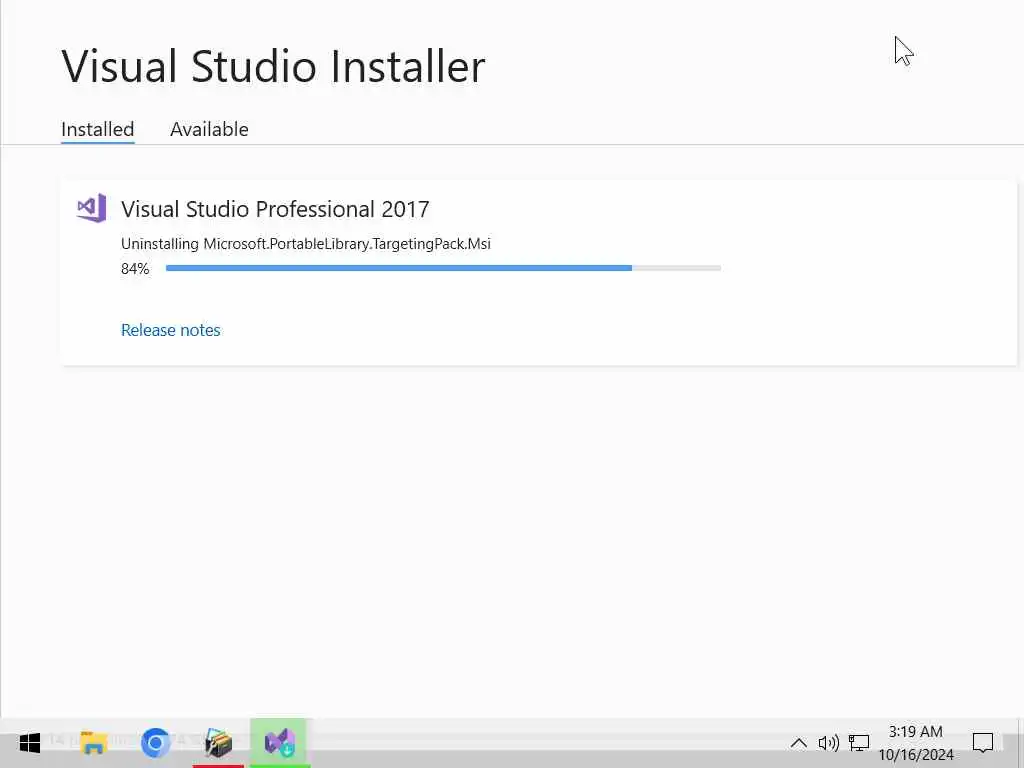Open the WinRAR archive taskbar icon
Viewport: 1024px width, 768px height.
(x=218, y=743)
